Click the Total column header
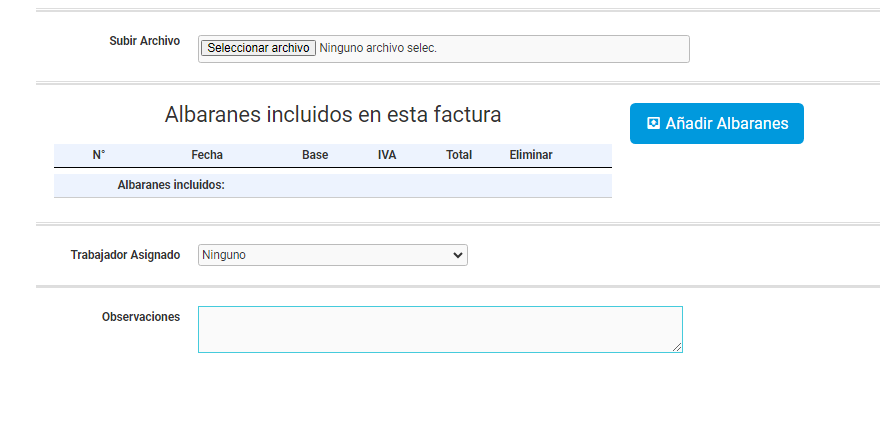This screenshot has width=880, height=424. click(459, 155)
